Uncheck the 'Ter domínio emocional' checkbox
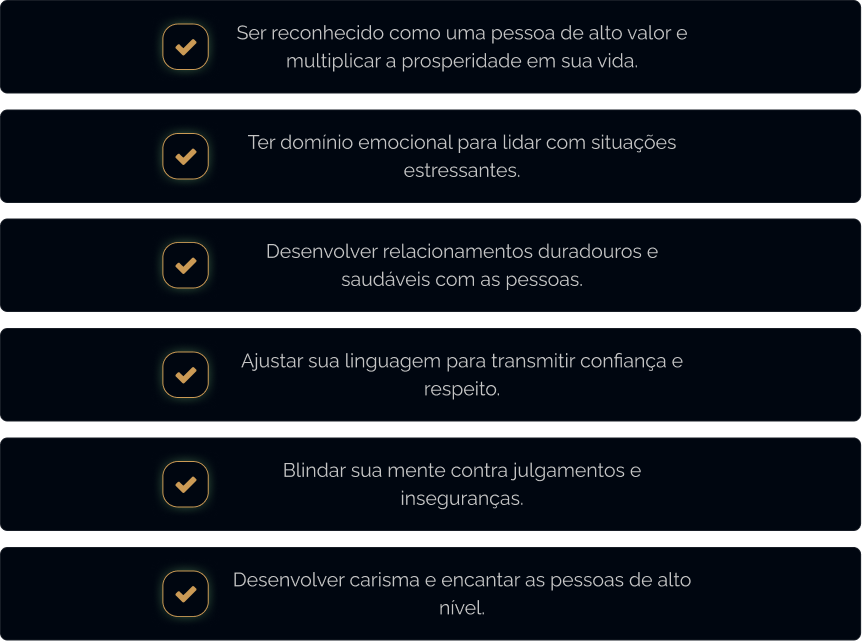The width and height of the screenshot is (862, 641). [185, 156]
